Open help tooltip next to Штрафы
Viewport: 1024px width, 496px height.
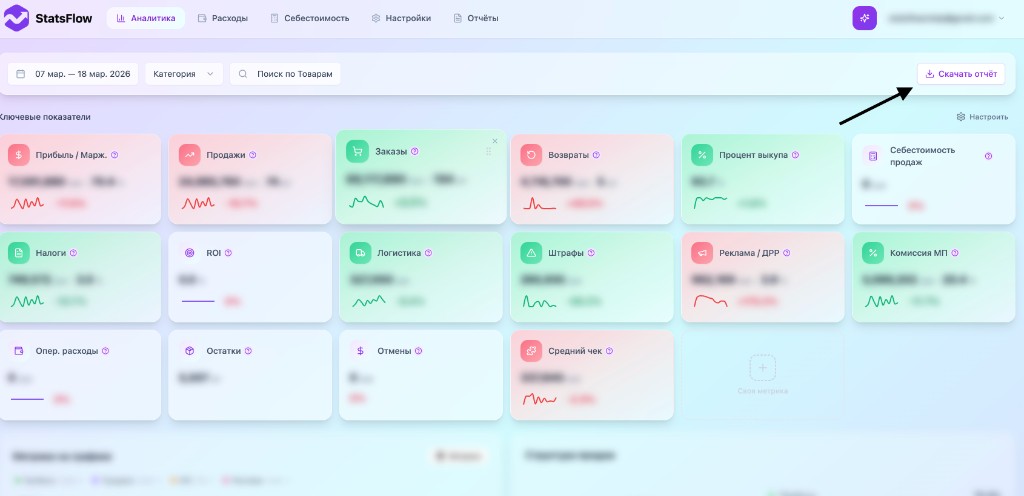pos(591,253)
